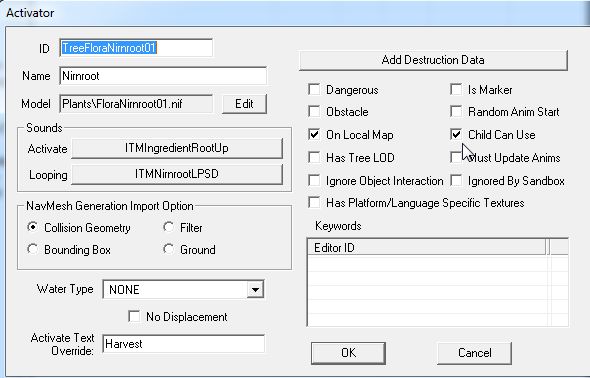Check the Random Anim Start checkbox
This screenshot has height=378, width=590.
point(456,111)
